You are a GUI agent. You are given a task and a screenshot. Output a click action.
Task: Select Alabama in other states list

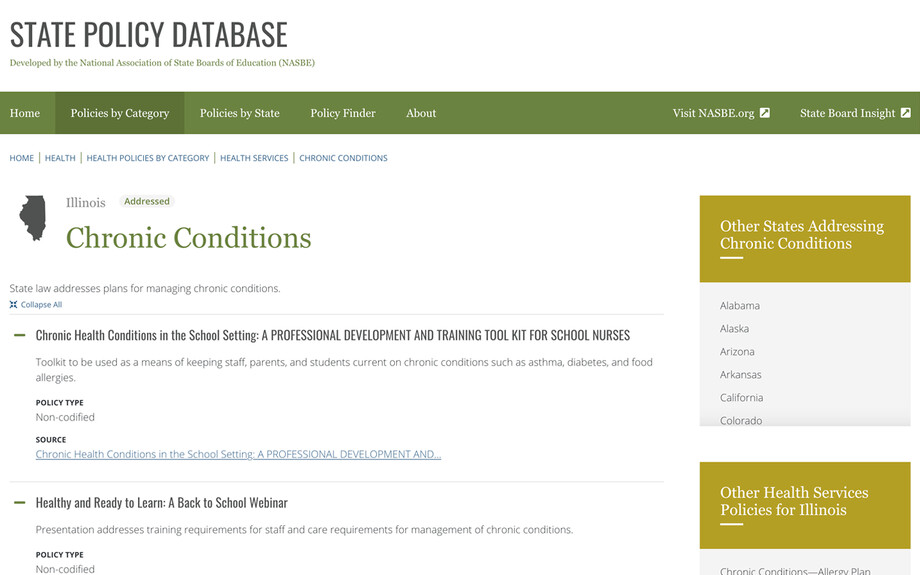739,306
